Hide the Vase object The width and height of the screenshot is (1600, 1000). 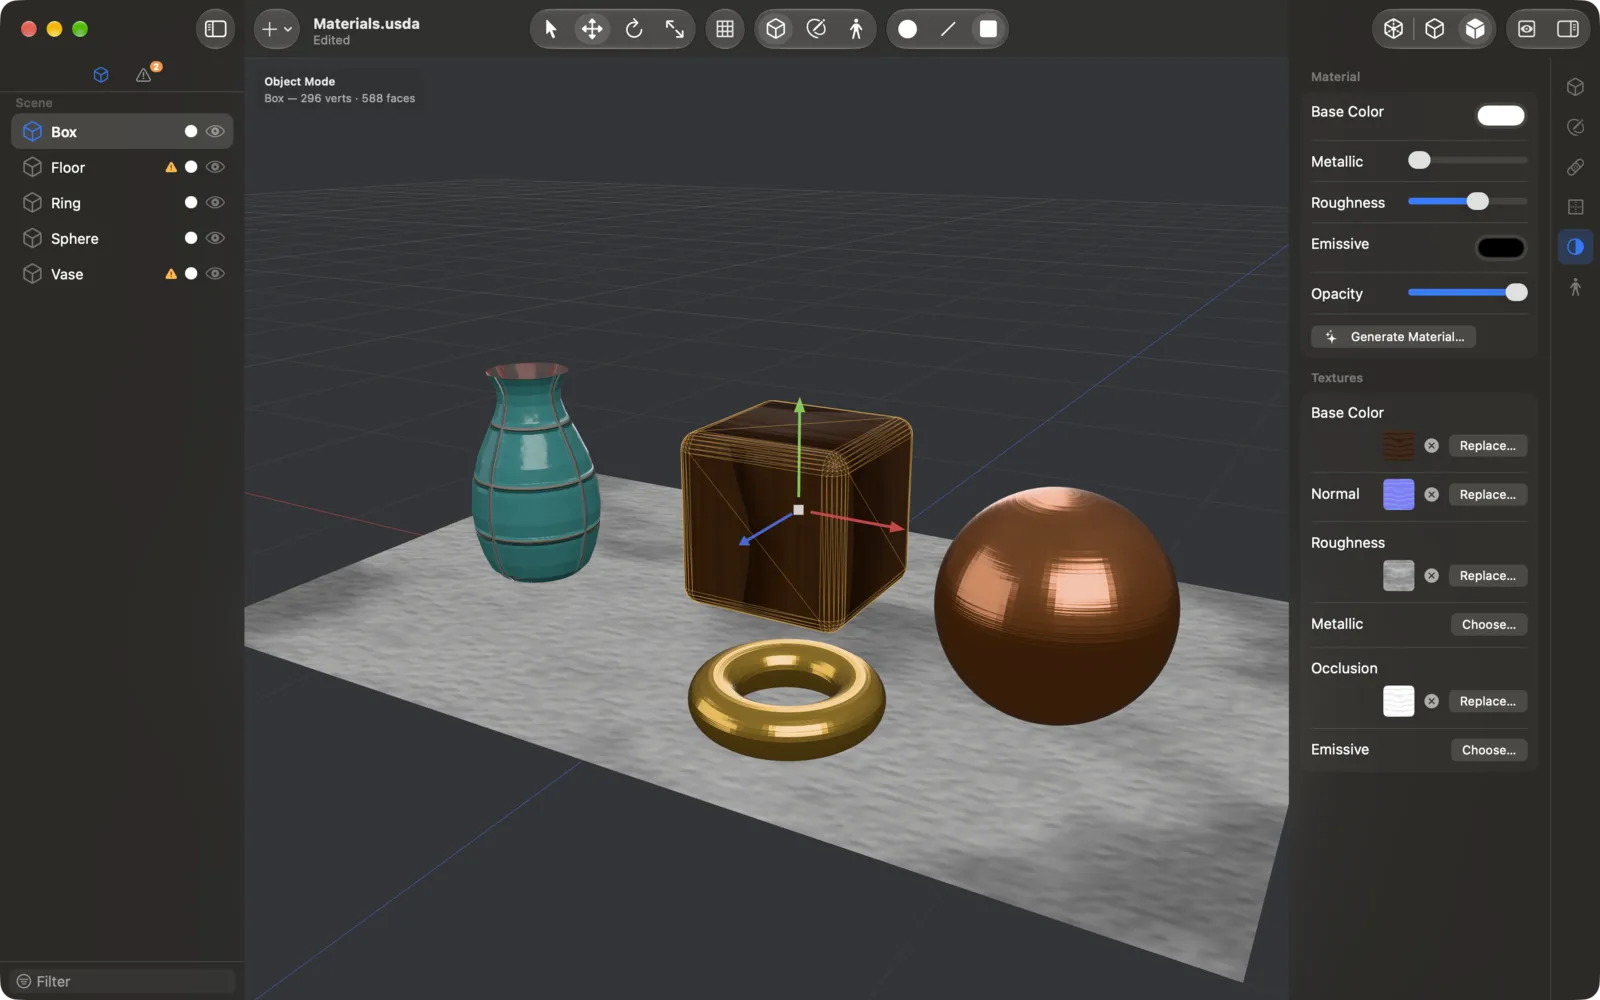[215, 273]
